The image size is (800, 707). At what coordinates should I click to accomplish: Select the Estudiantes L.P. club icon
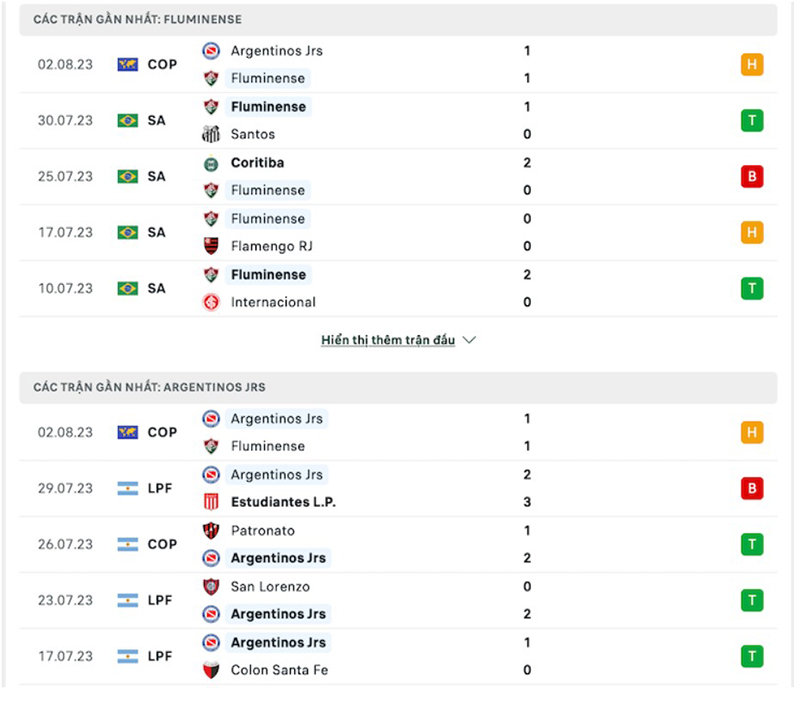click(210, 502)
